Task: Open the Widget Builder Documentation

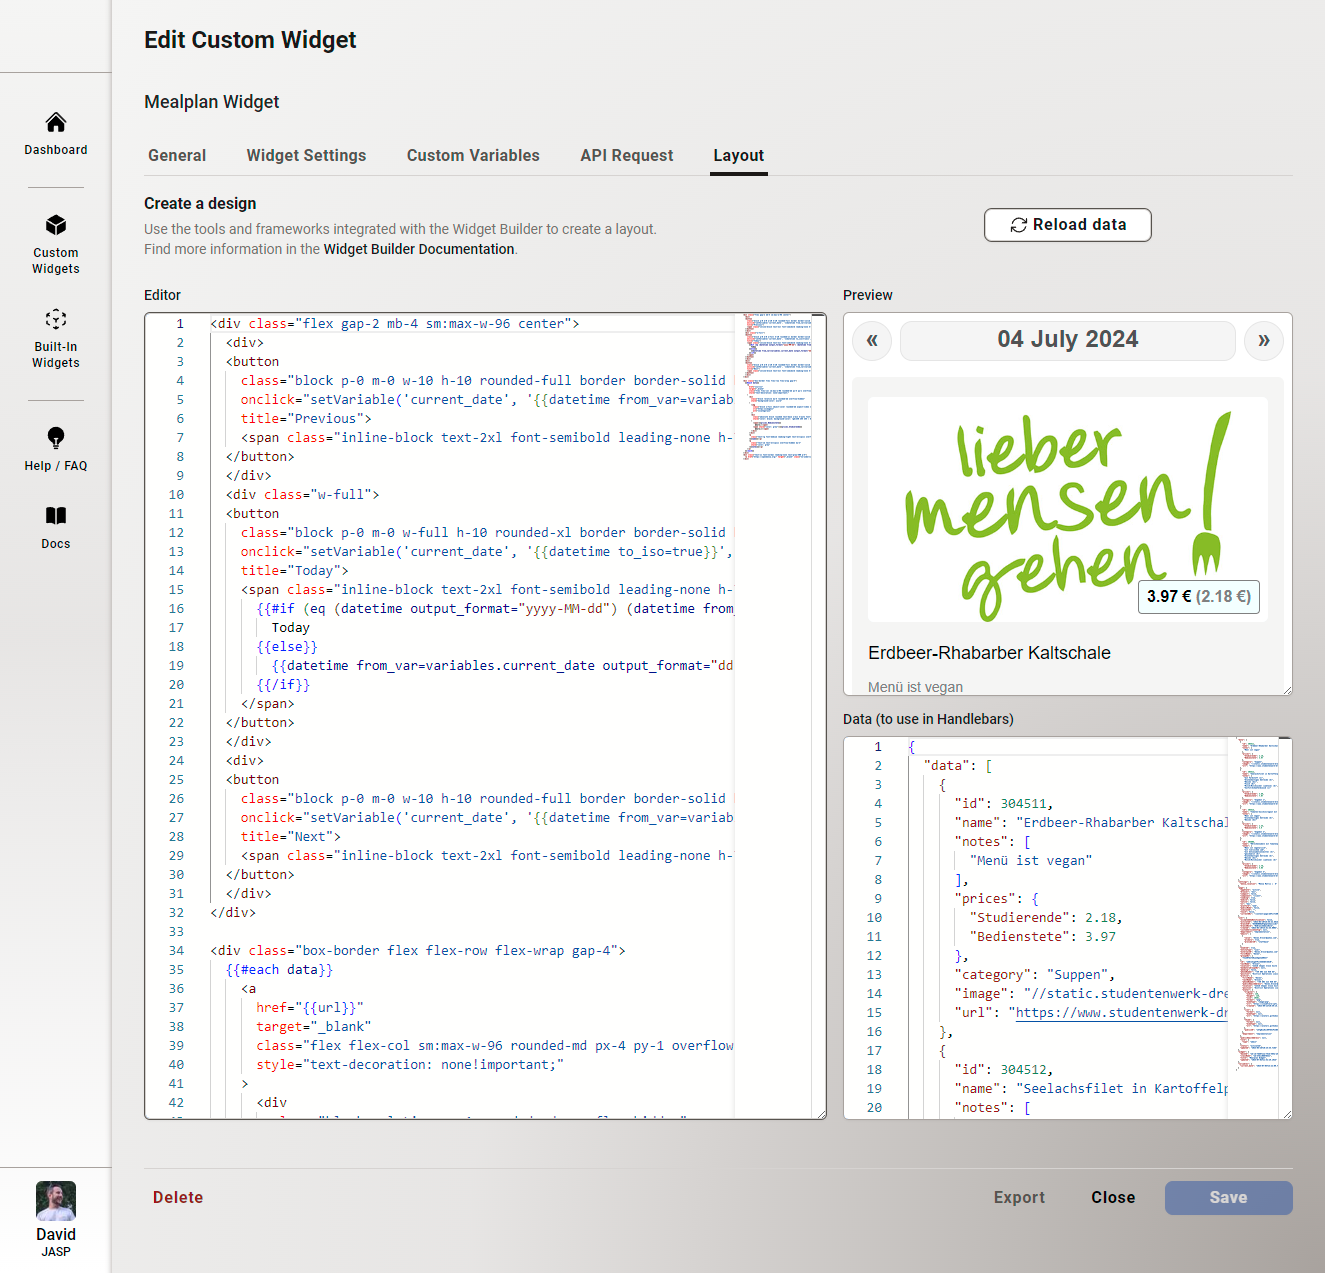Action: coord(418,249)
